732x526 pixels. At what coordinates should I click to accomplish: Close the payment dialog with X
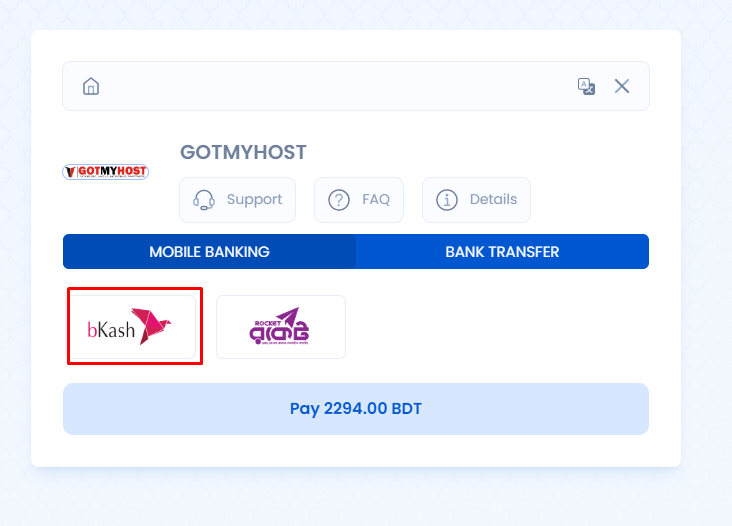click(622, 86)
